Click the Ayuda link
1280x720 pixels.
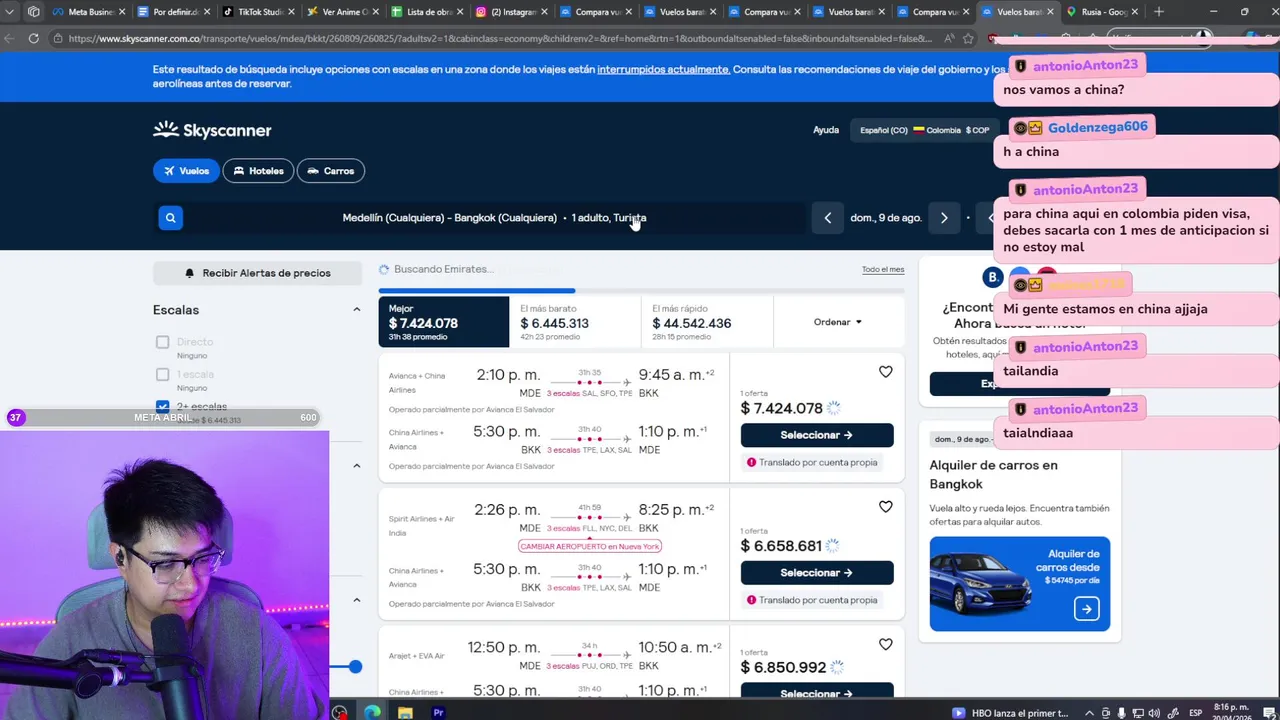[826, 130]
